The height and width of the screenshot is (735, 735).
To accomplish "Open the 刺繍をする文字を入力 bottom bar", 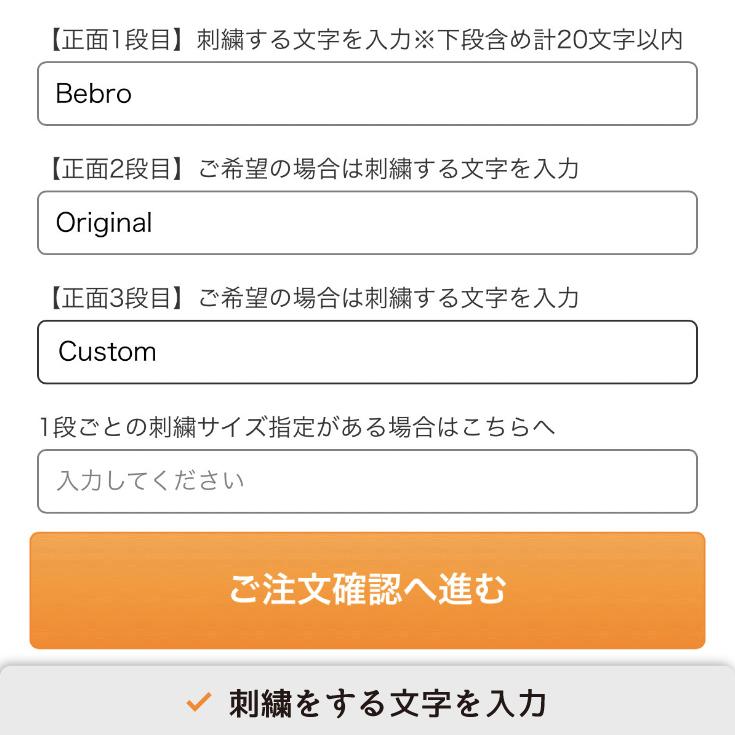I will [x=367, y=703].
